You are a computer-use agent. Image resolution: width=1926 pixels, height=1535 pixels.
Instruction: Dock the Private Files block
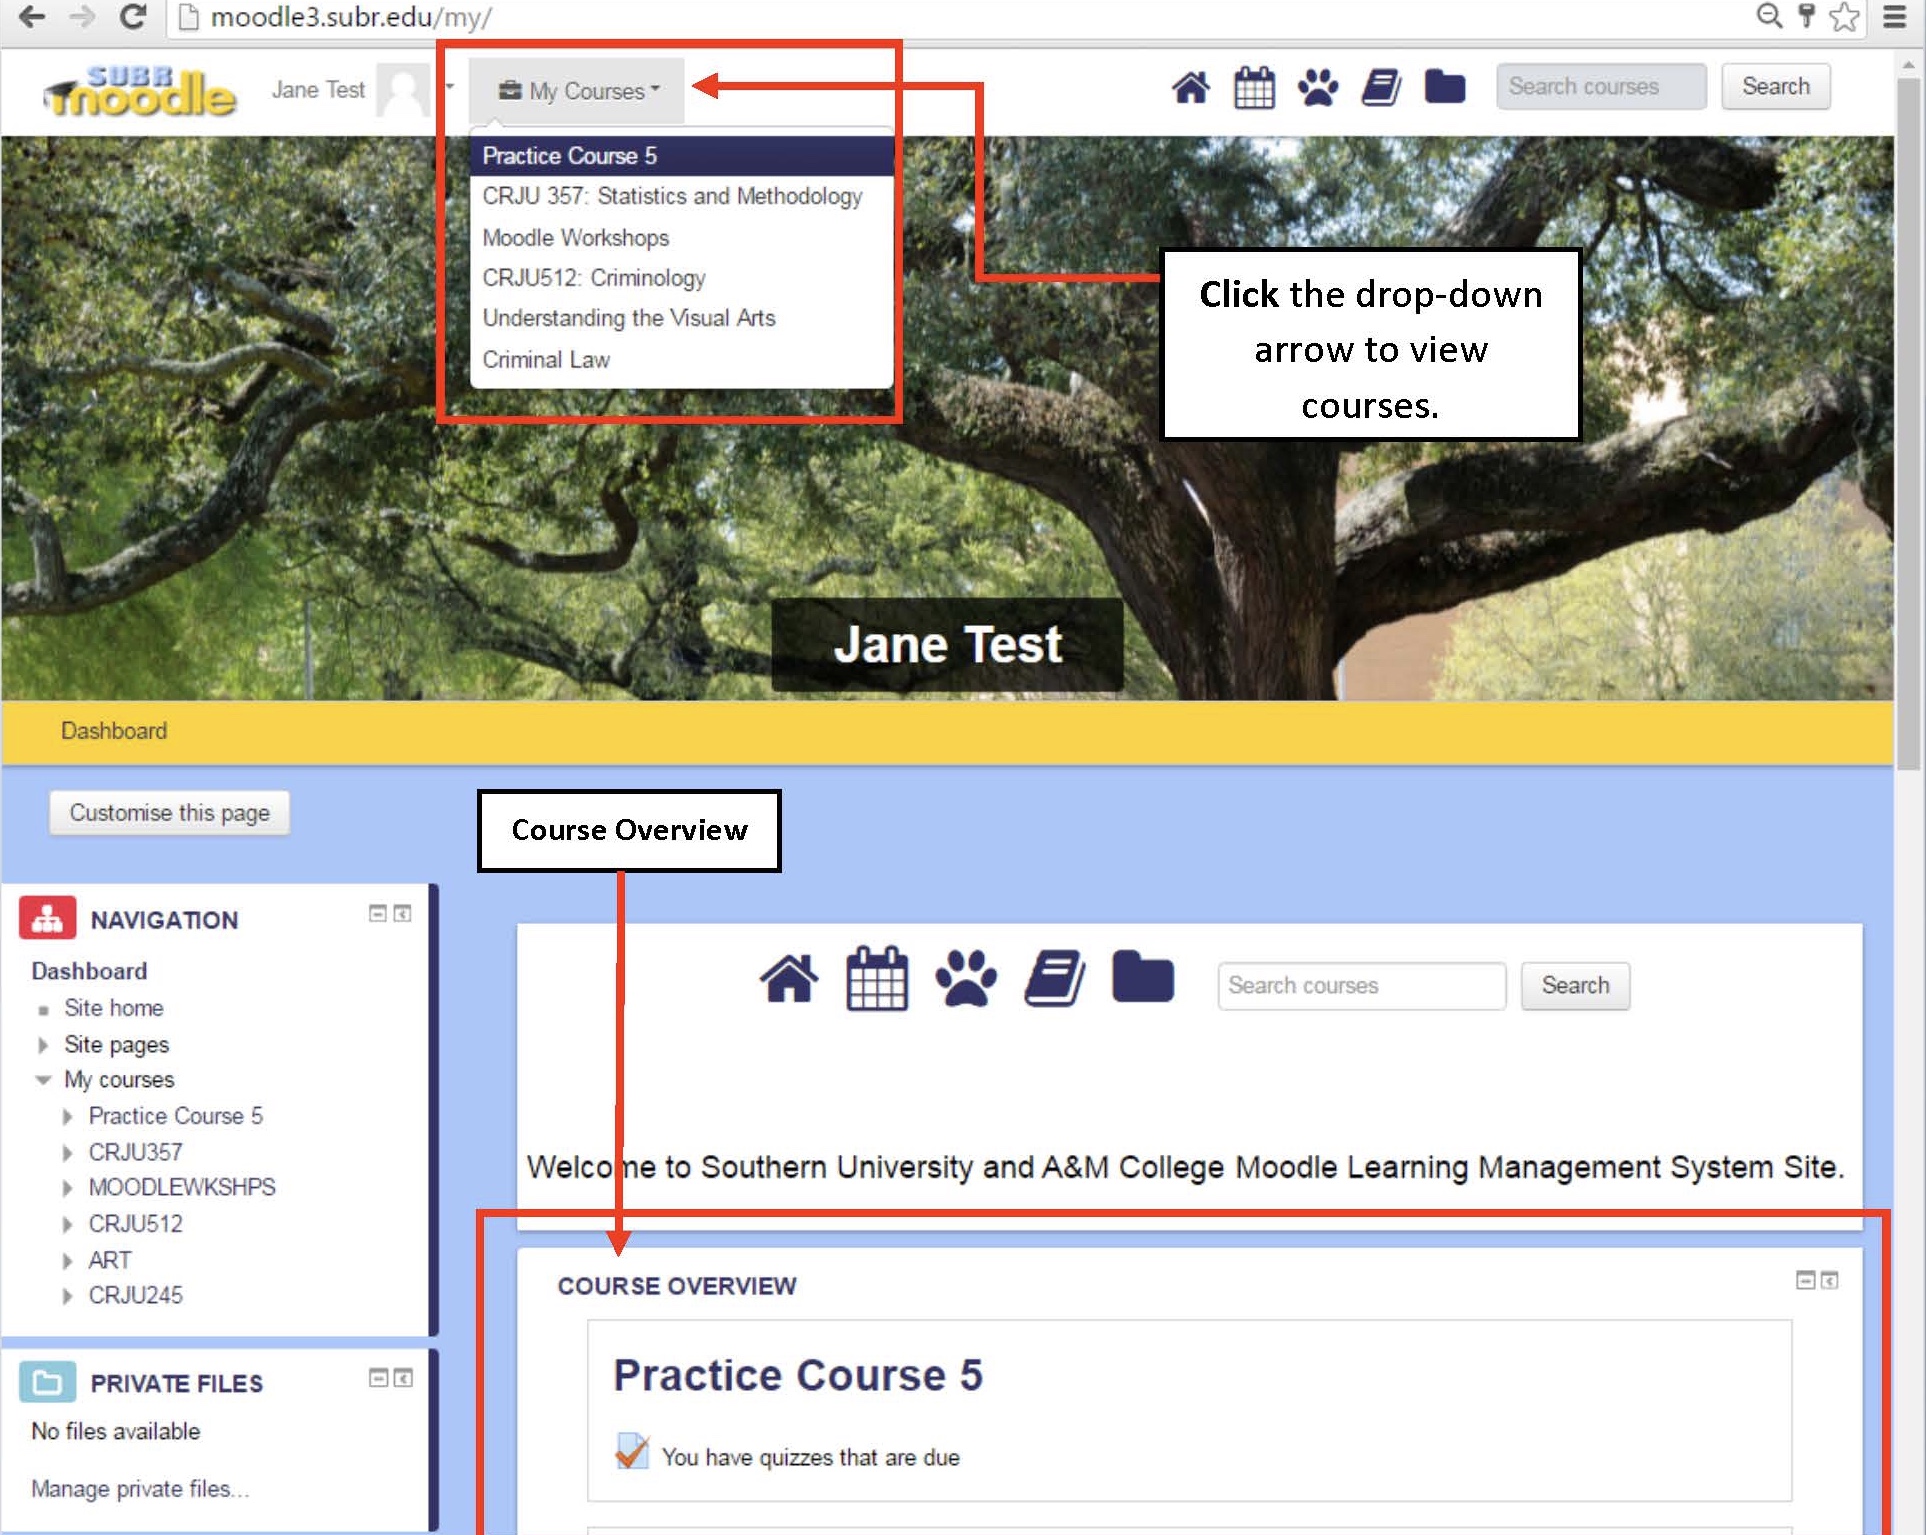(403, 1378)
